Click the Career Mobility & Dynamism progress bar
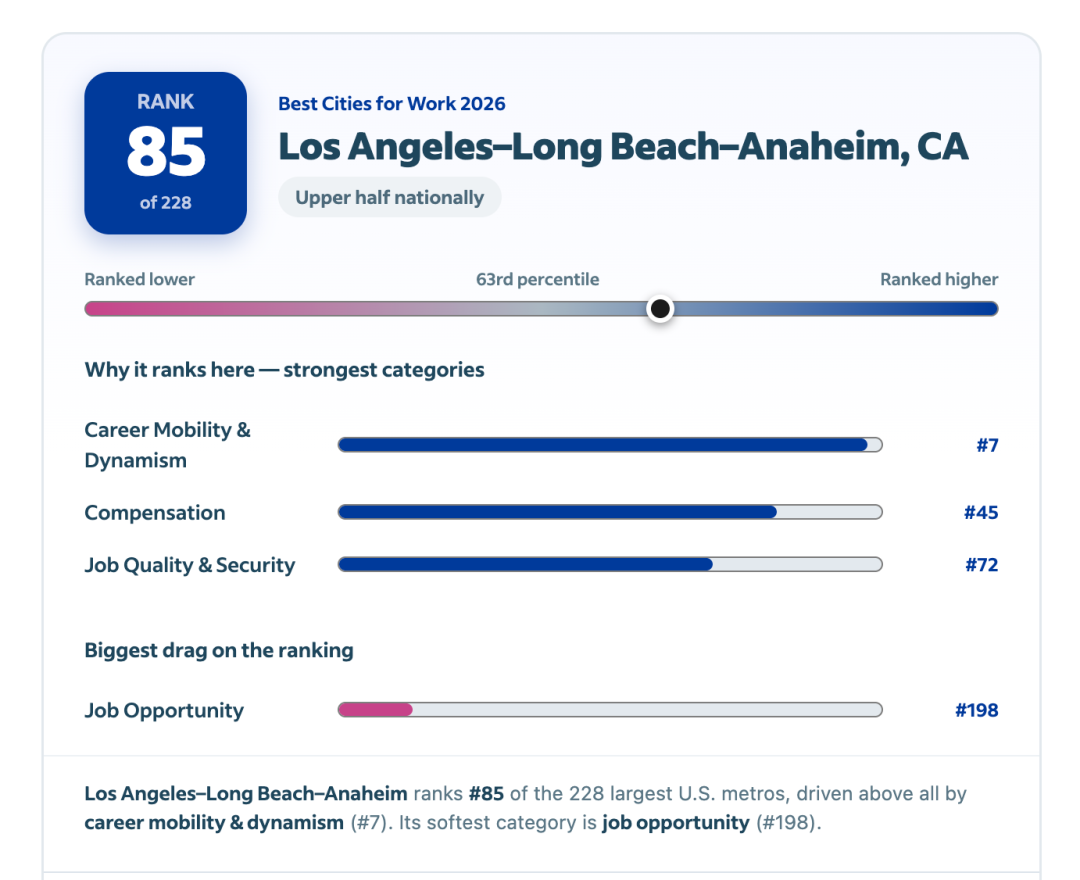 [610, 445]
